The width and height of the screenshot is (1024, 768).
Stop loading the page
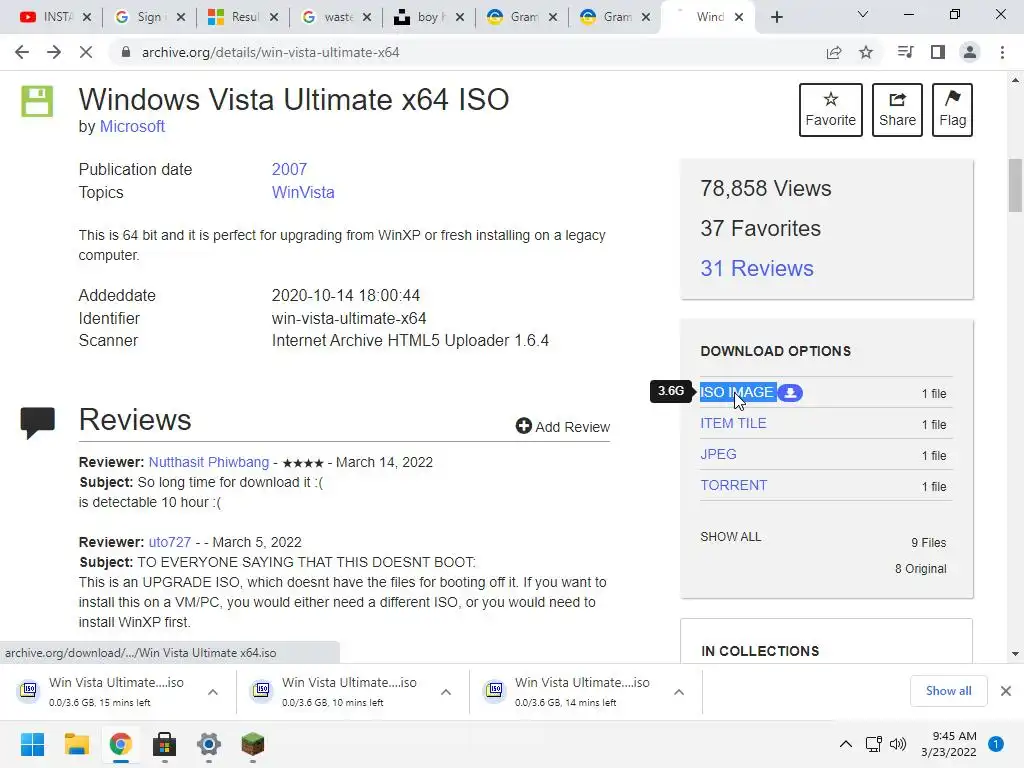coord(86,52)
